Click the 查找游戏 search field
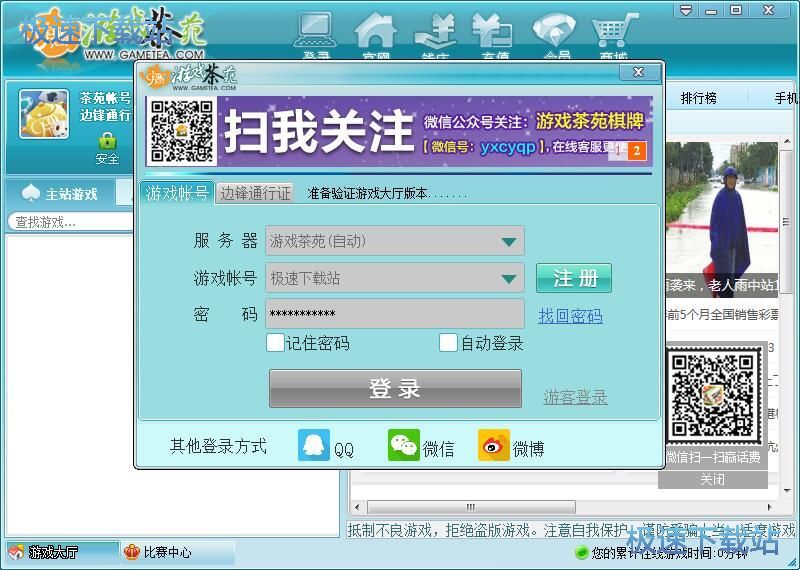This screenshot has width=800, height=570. point(70,222)
